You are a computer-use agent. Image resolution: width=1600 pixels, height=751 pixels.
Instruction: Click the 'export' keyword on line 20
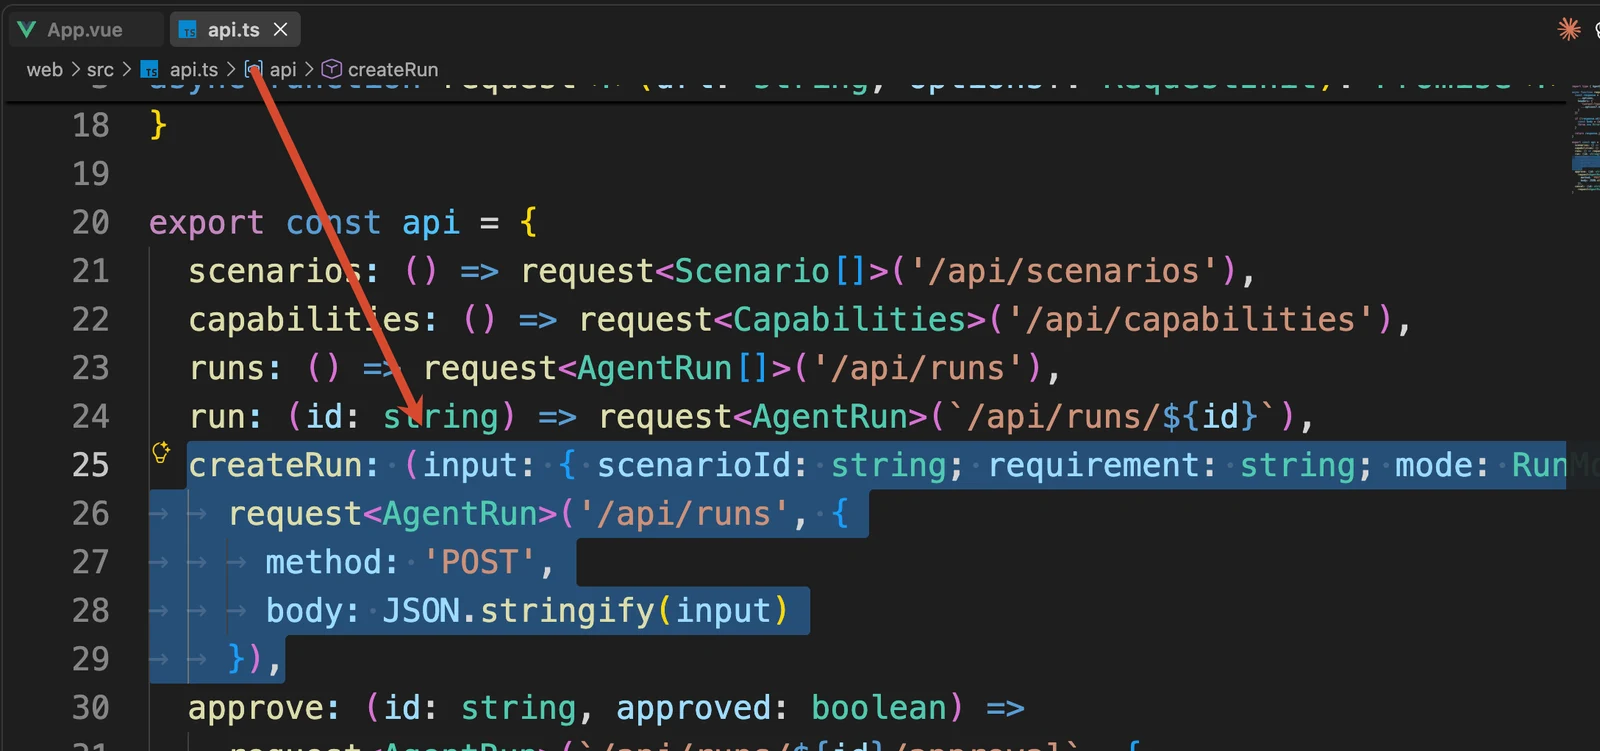click(207, 222)
